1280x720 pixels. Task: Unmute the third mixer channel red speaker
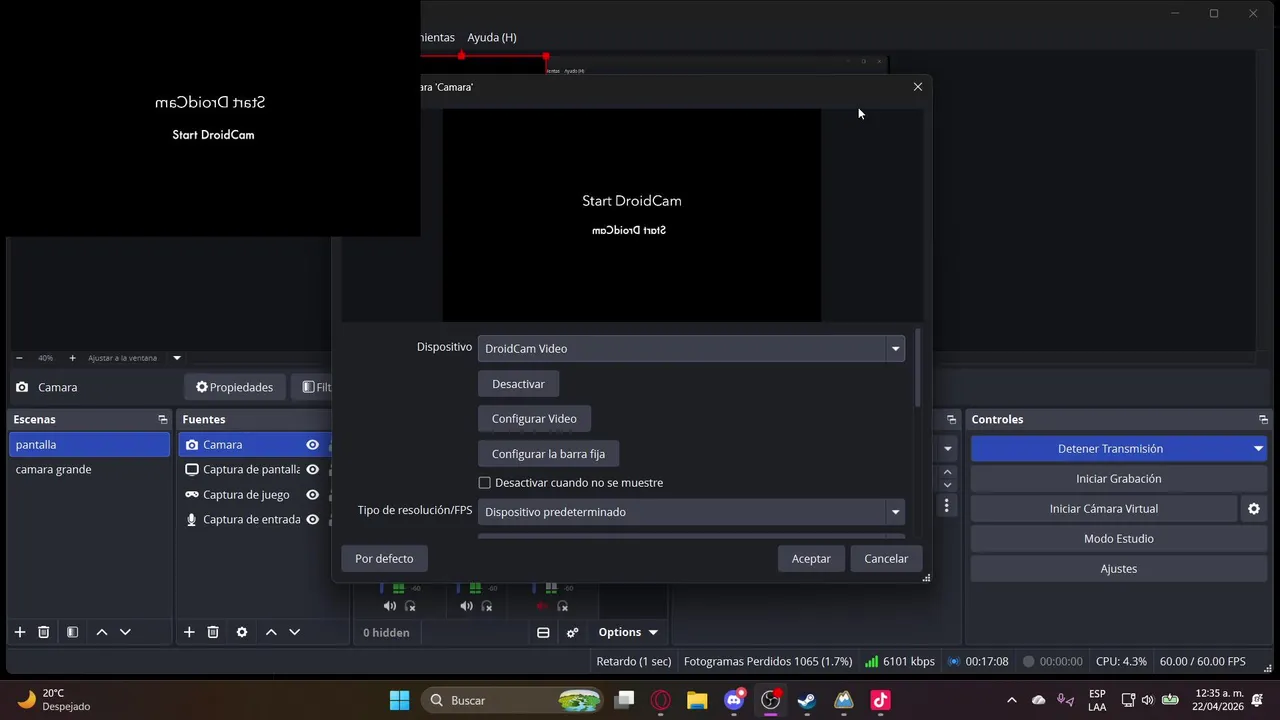[x=542, y=606]
